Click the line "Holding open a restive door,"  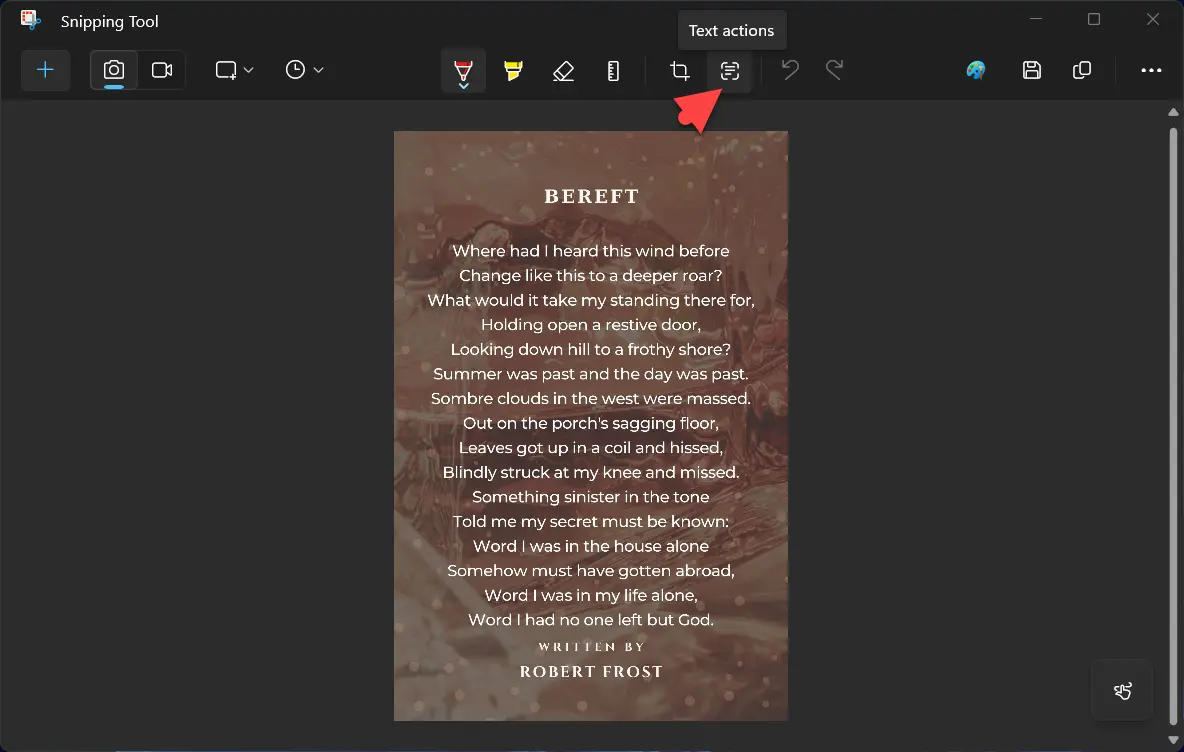point(590,325)
